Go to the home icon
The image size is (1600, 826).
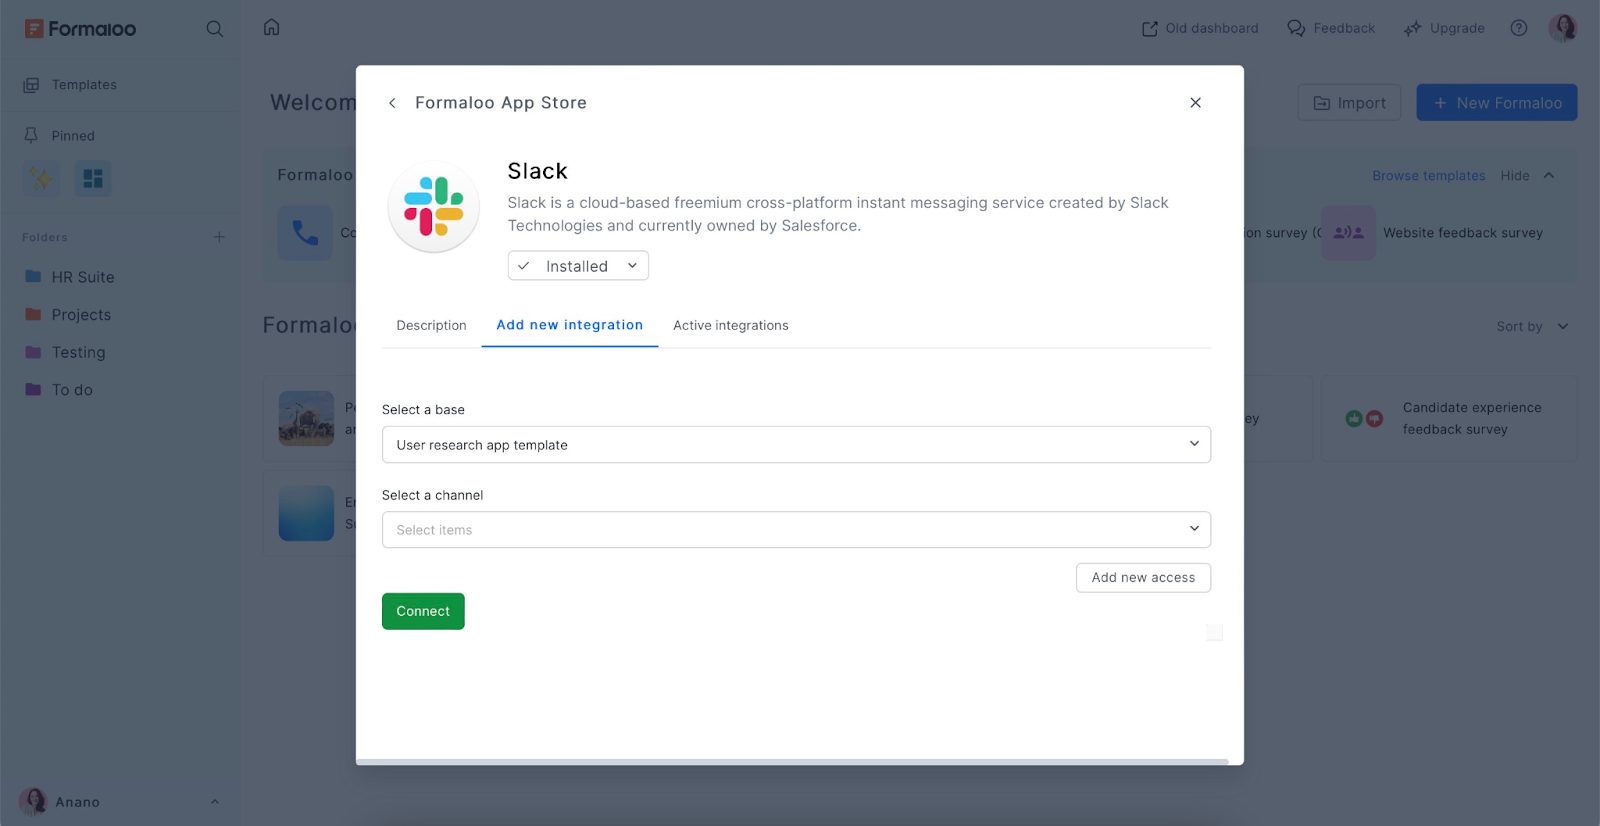pos(271,27)
